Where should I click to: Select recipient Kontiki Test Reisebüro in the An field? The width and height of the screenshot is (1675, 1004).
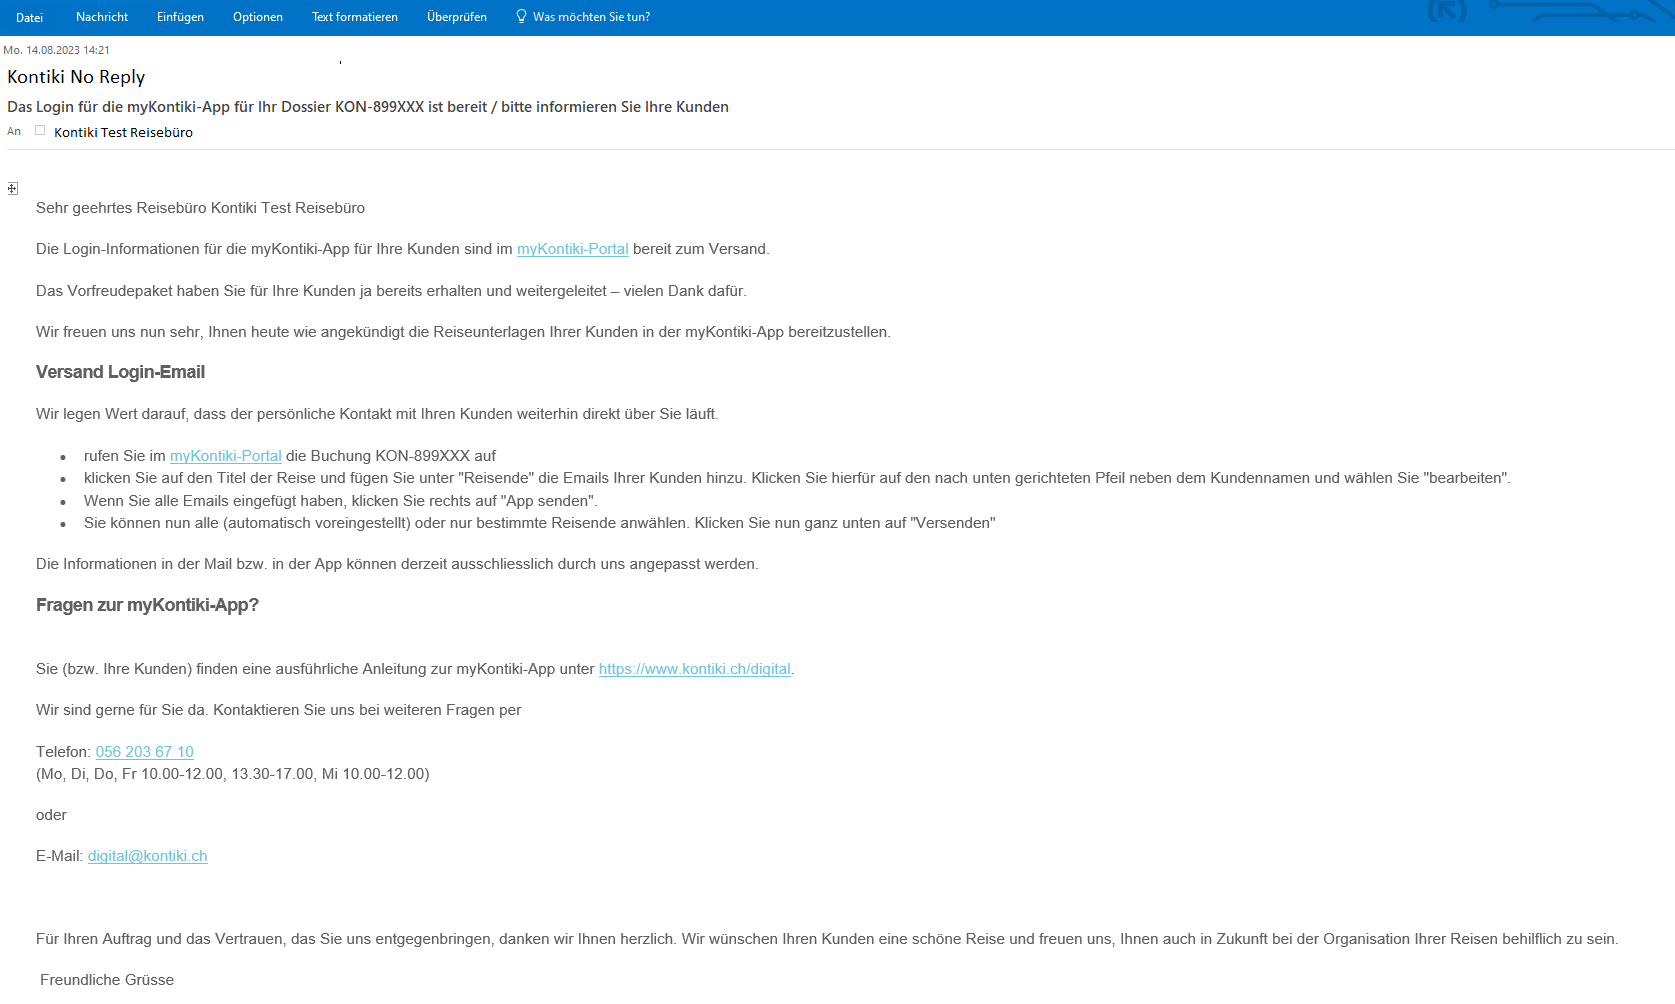[x=123, y=132]
